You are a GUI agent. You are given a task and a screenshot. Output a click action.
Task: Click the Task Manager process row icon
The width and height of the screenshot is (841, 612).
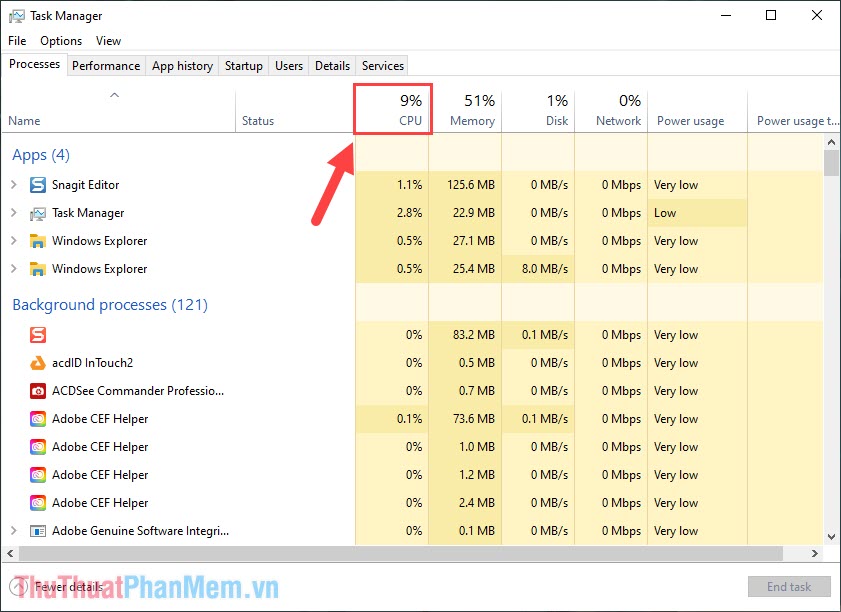[x=38, y=213]
